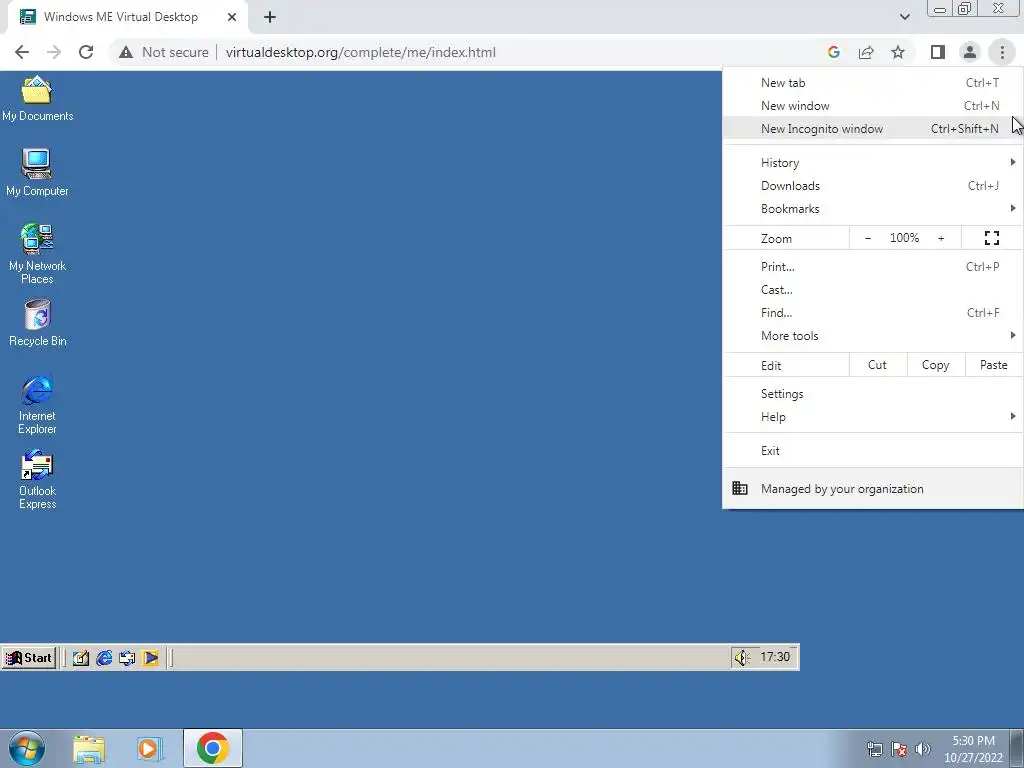Reload the page with refresh icon
Viewport: 1024px width, 768px height.
(86, 52)
